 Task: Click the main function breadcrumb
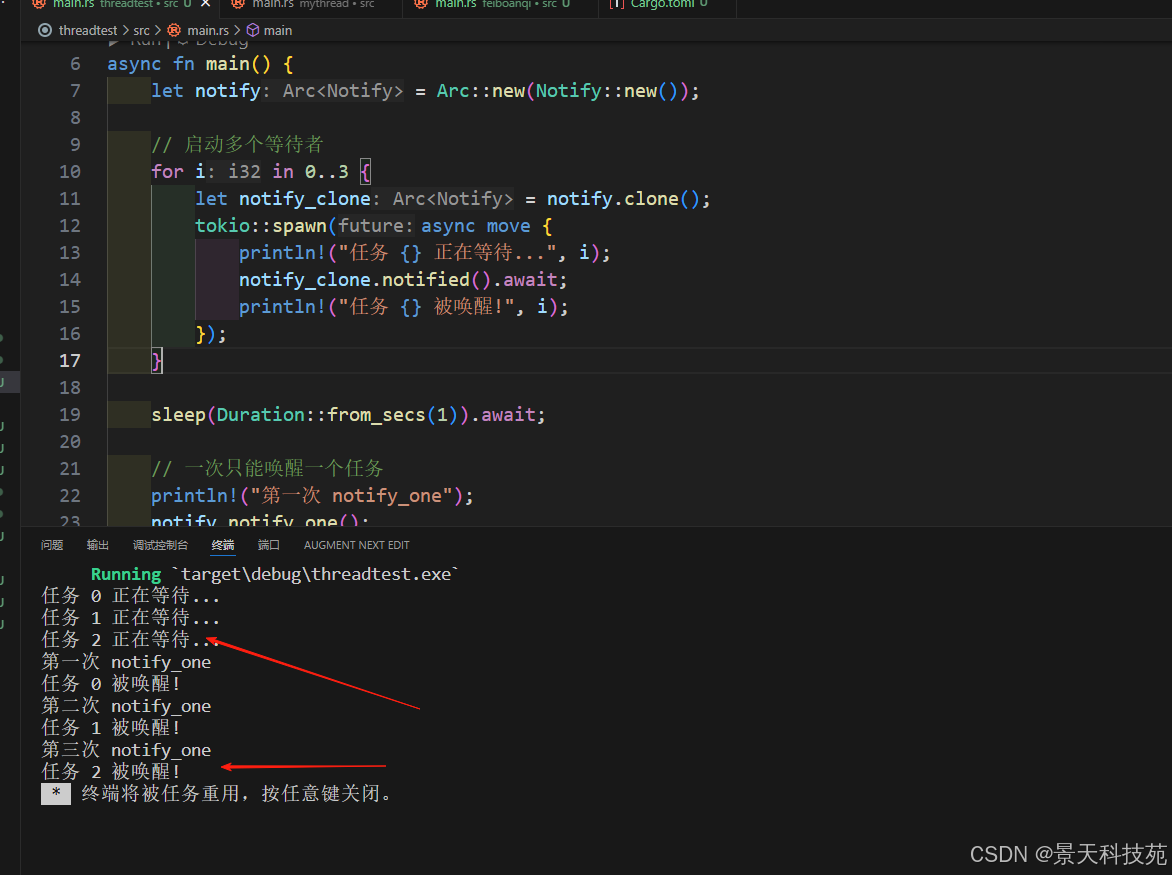pos(277,31)
